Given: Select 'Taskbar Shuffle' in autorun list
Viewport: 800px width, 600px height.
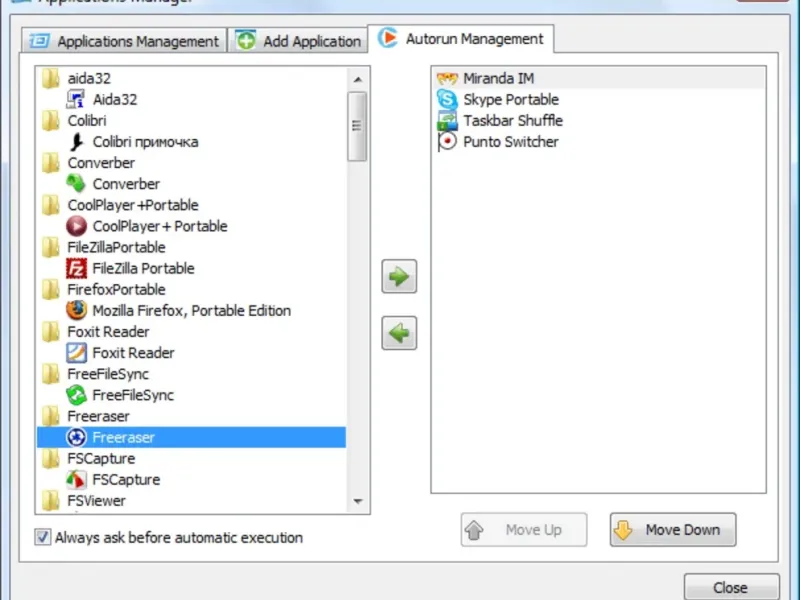Looking at the screenshot, I should point(598,121).
